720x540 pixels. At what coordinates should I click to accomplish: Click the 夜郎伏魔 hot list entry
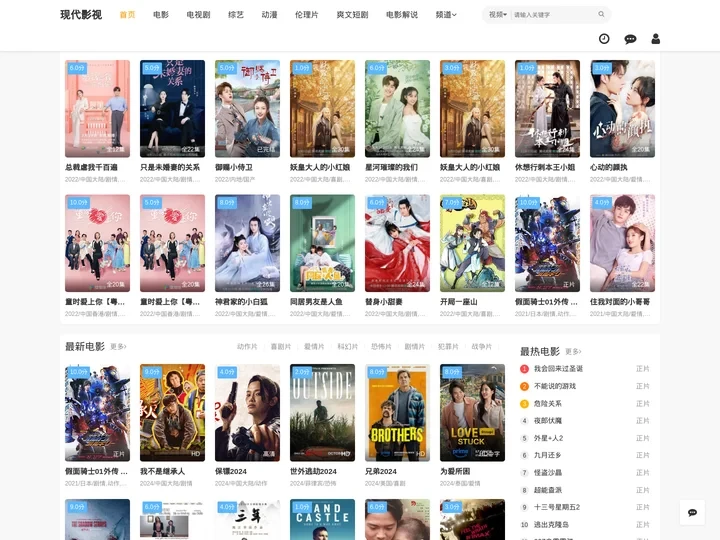click(585, 421)
